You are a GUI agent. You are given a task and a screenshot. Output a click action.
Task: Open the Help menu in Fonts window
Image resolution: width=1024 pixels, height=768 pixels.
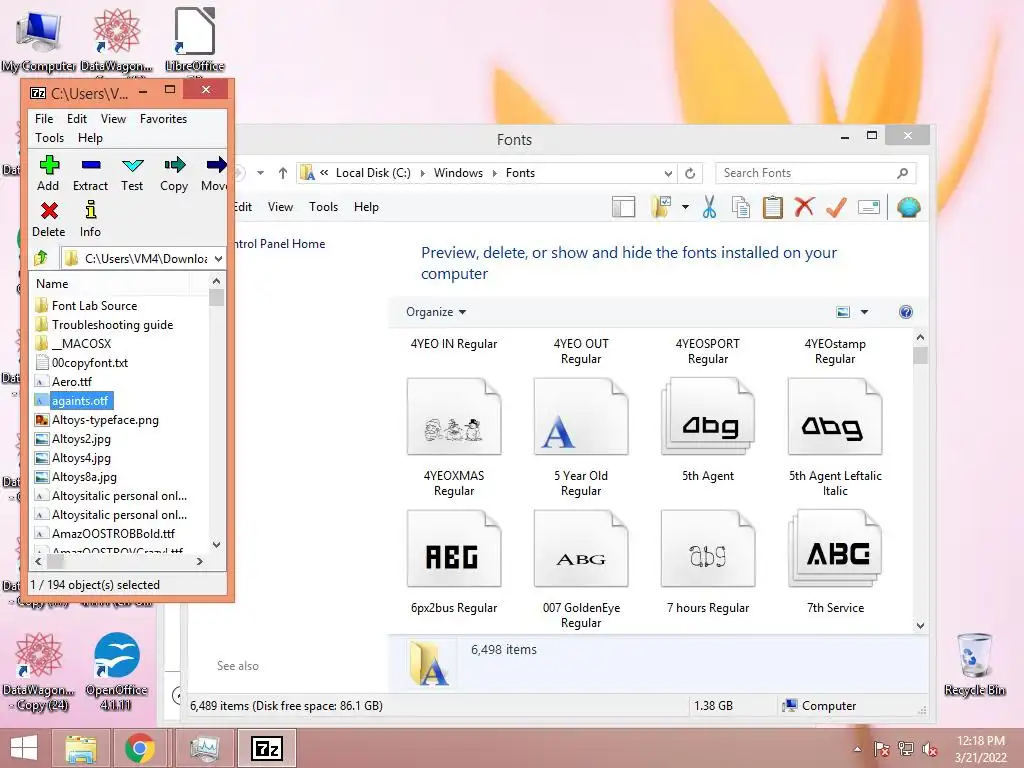click(366, 207)
